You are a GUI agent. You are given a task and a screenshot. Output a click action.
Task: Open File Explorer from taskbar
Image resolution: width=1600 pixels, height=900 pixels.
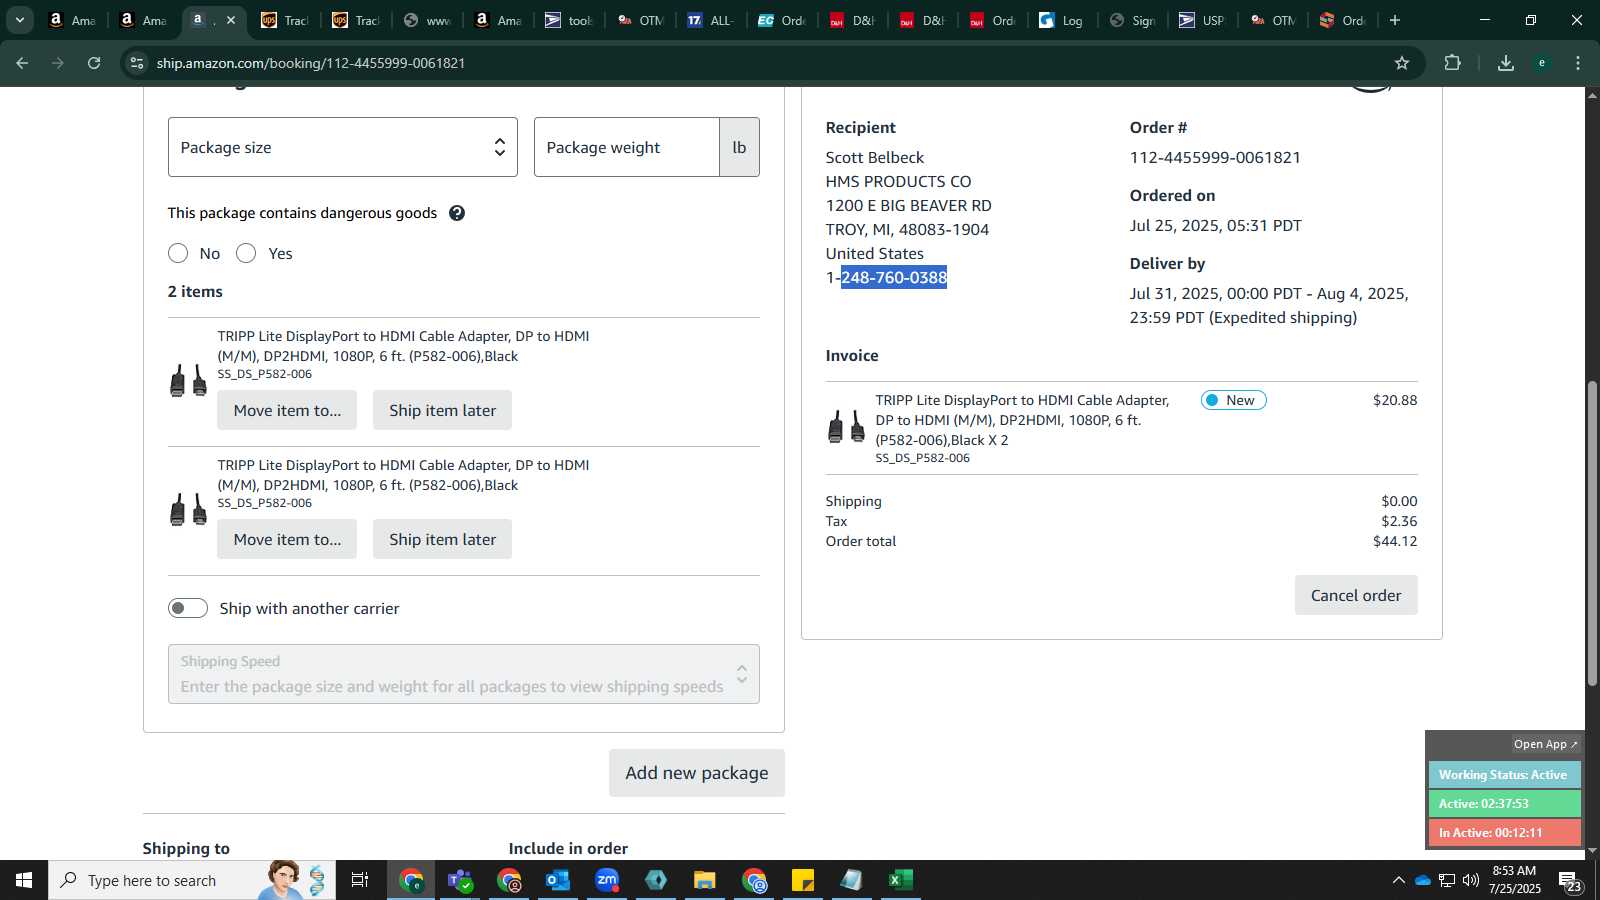(x=705, y=880)
